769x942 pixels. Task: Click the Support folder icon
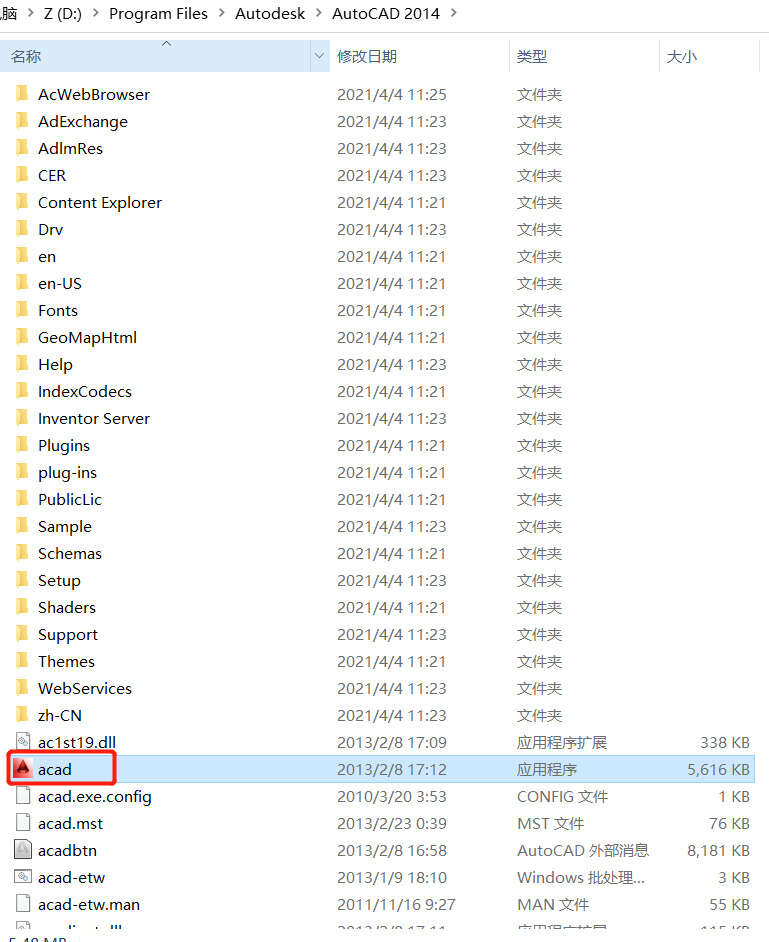pyautogui.click(x=22, y=634)
